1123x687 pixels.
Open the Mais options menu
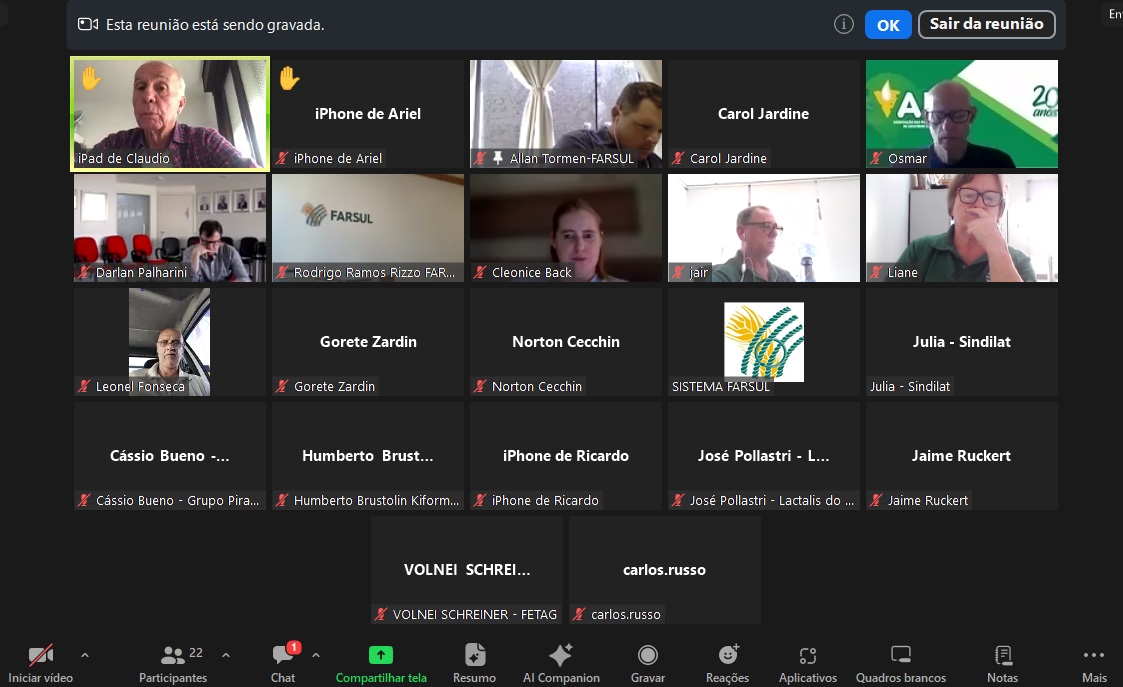point(1094,656)
